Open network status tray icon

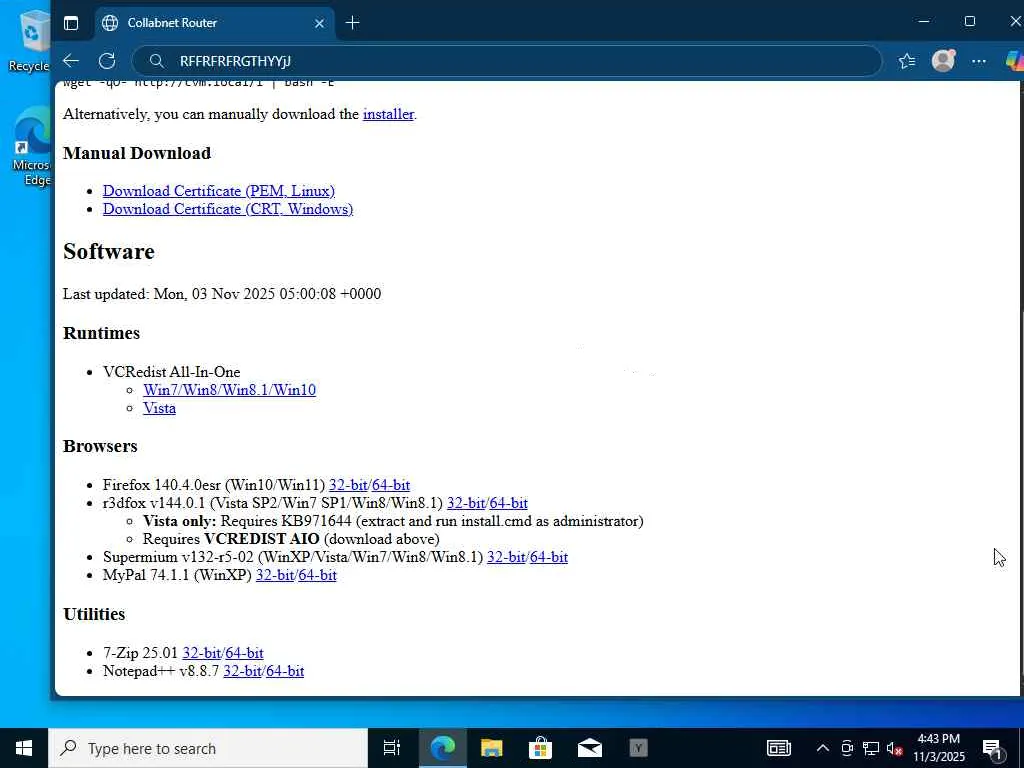tap(871, 748)
